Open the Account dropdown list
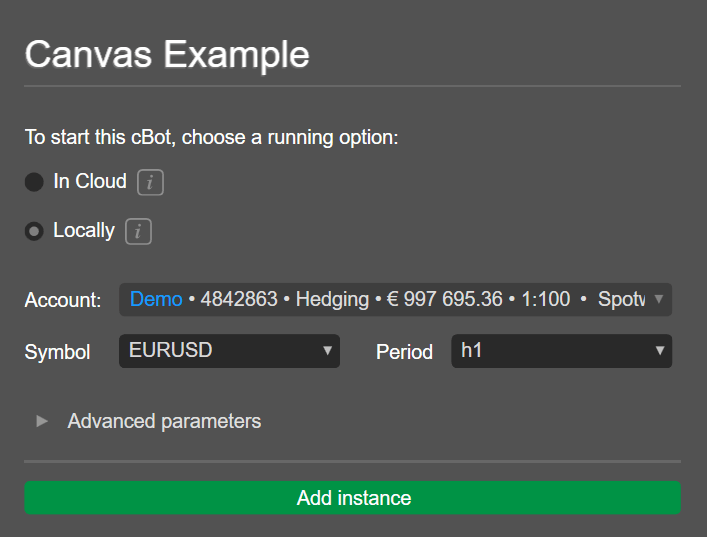This screenshot has height=537, width=707. click(x=395, y=299)
